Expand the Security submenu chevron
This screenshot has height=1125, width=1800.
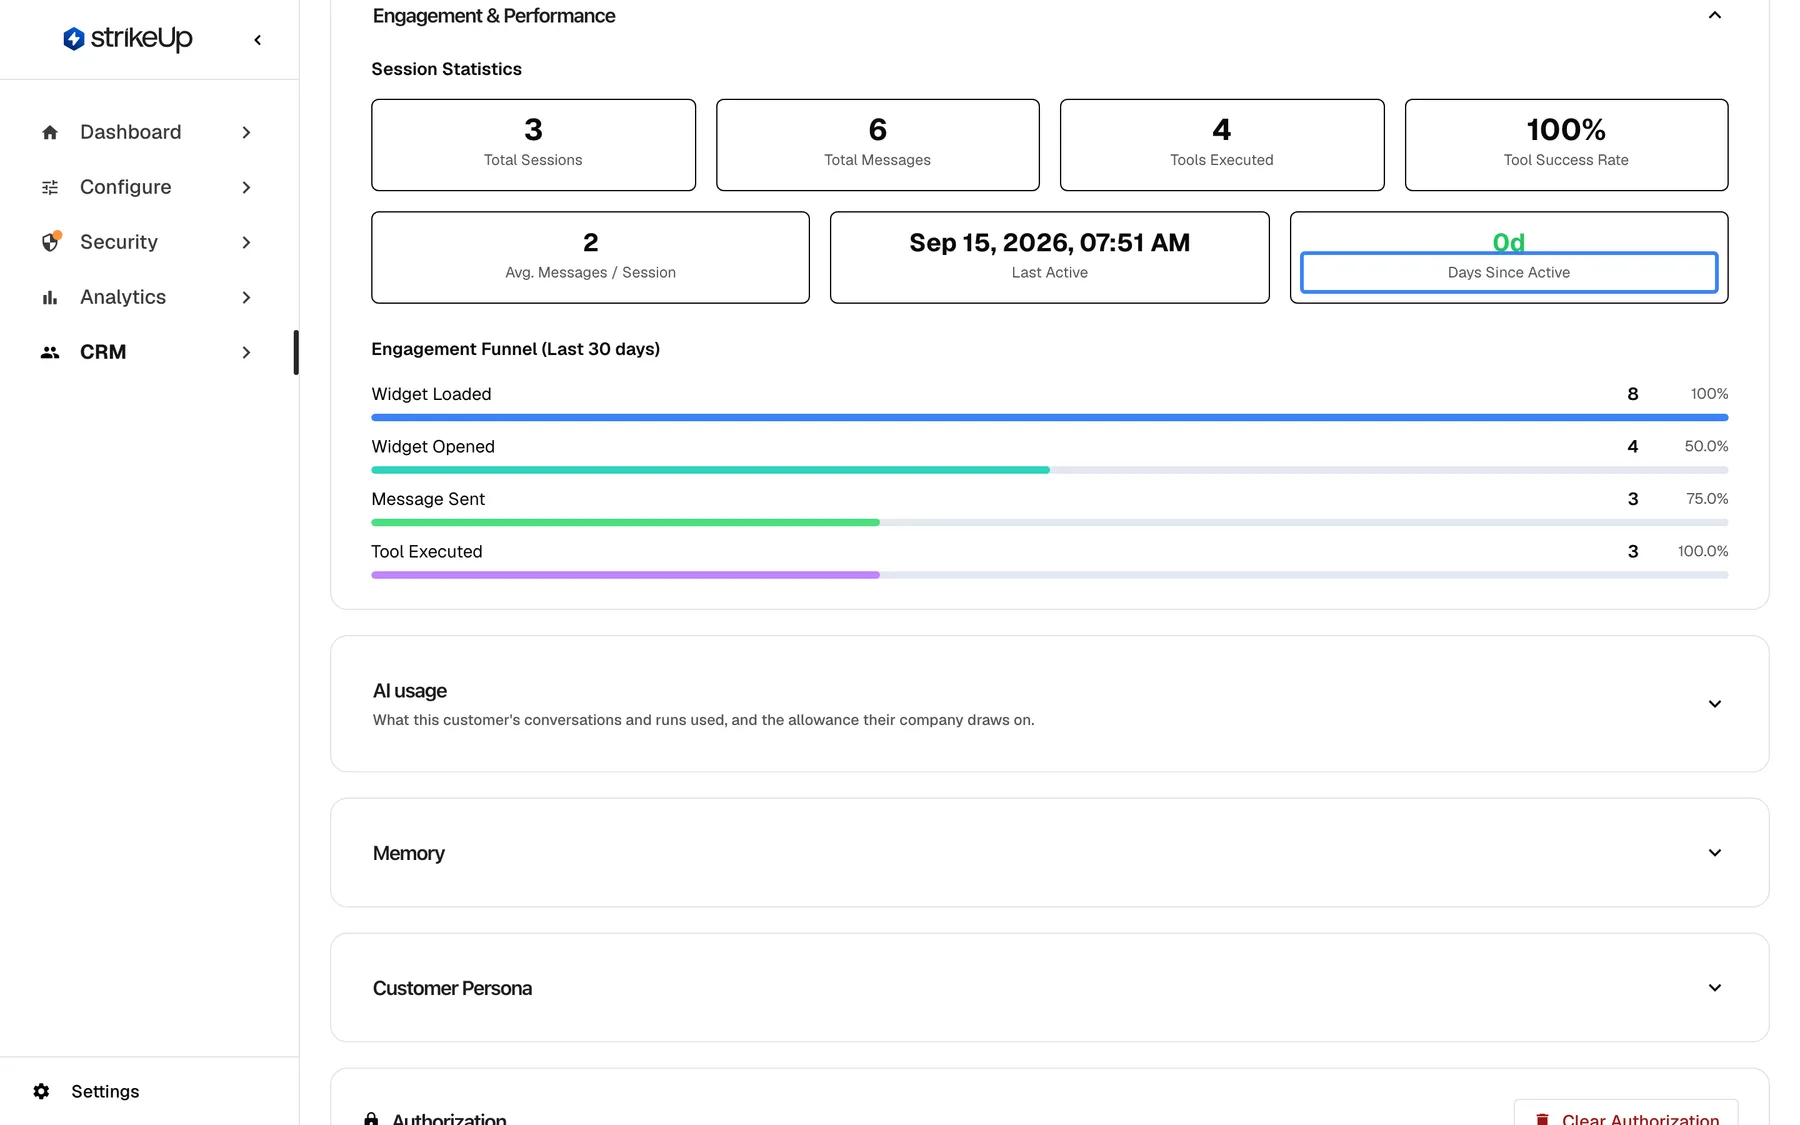point(246,242)
